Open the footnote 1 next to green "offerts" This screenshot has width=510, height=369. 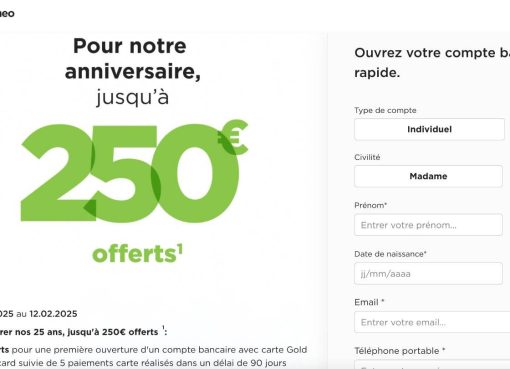click(180, 248)
